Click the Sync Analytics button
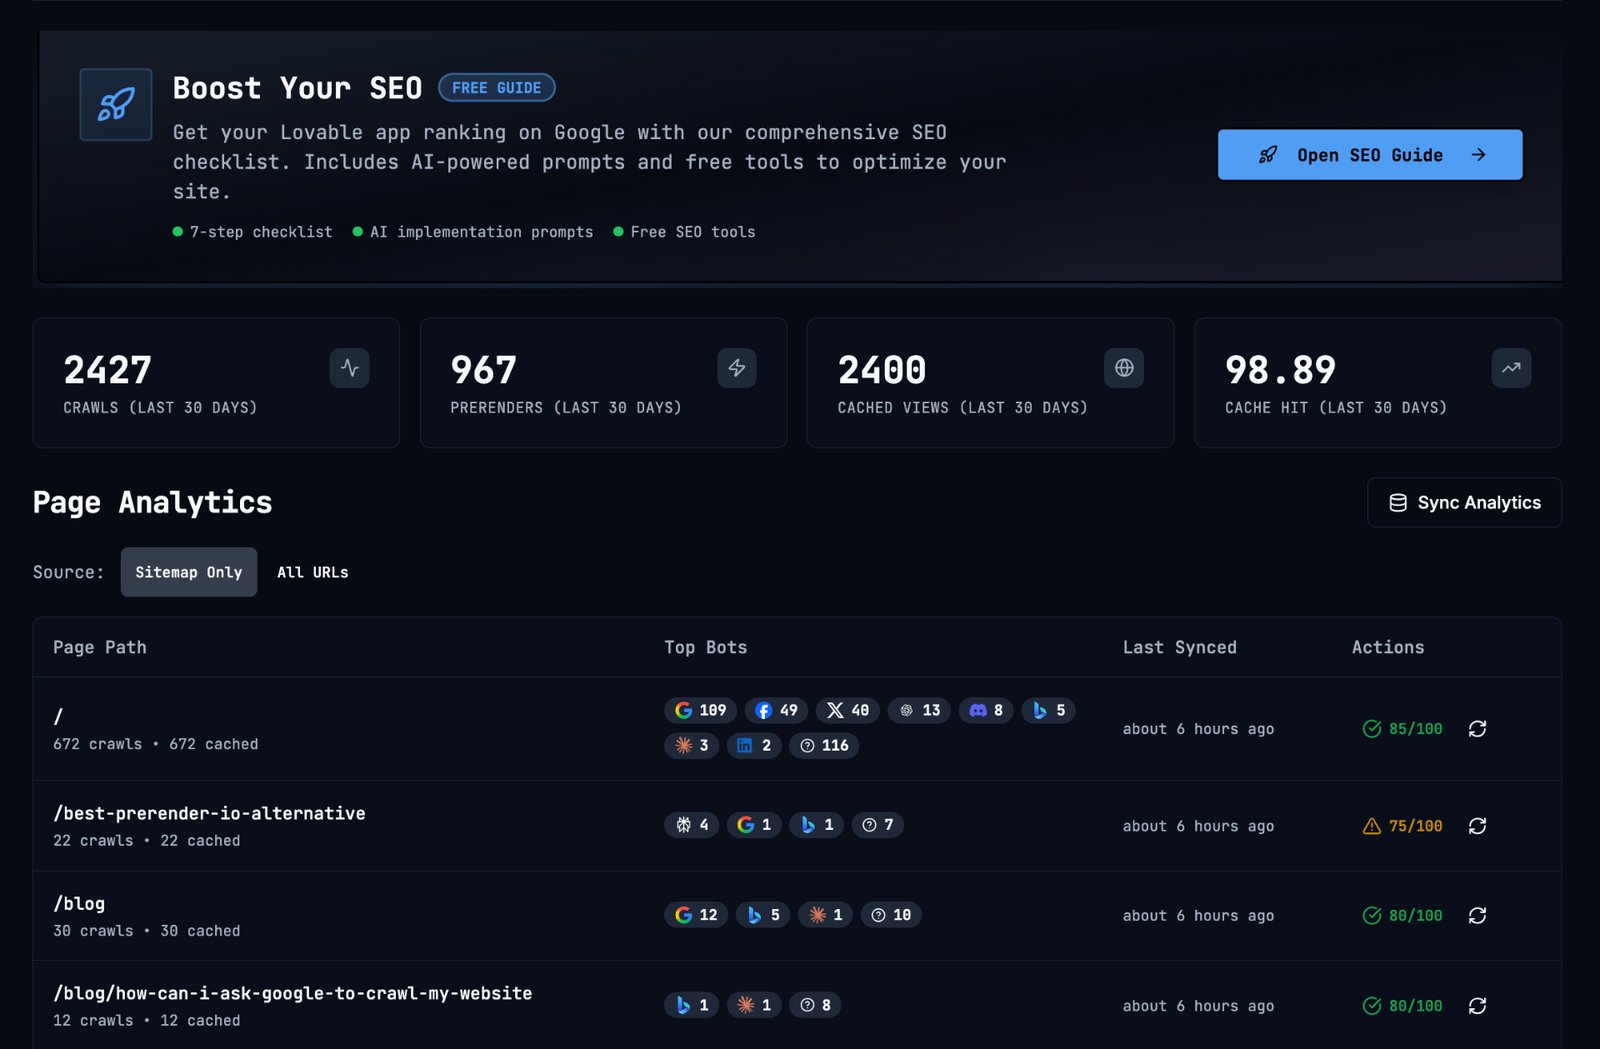This screenshot has width=1600, height=1049. [x=1464, y=502]
